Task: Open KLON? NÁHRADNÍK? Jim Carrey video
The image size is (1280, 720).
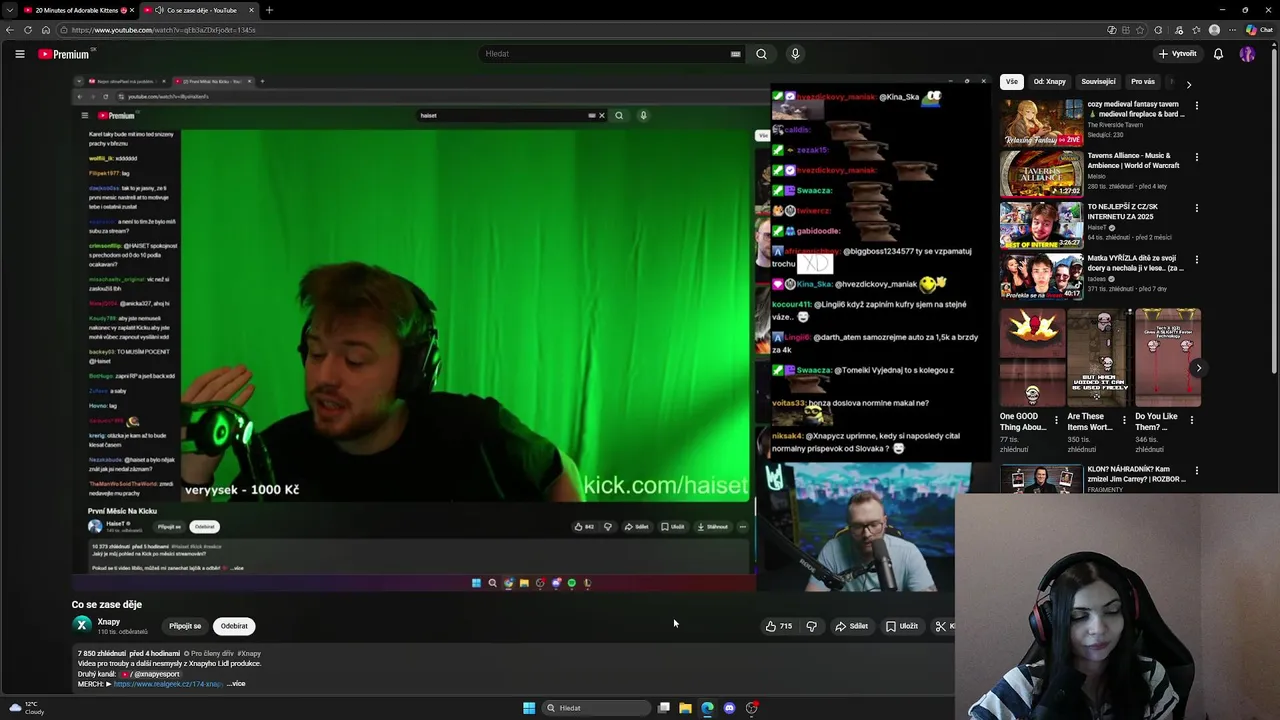Action: [1041, 479]
